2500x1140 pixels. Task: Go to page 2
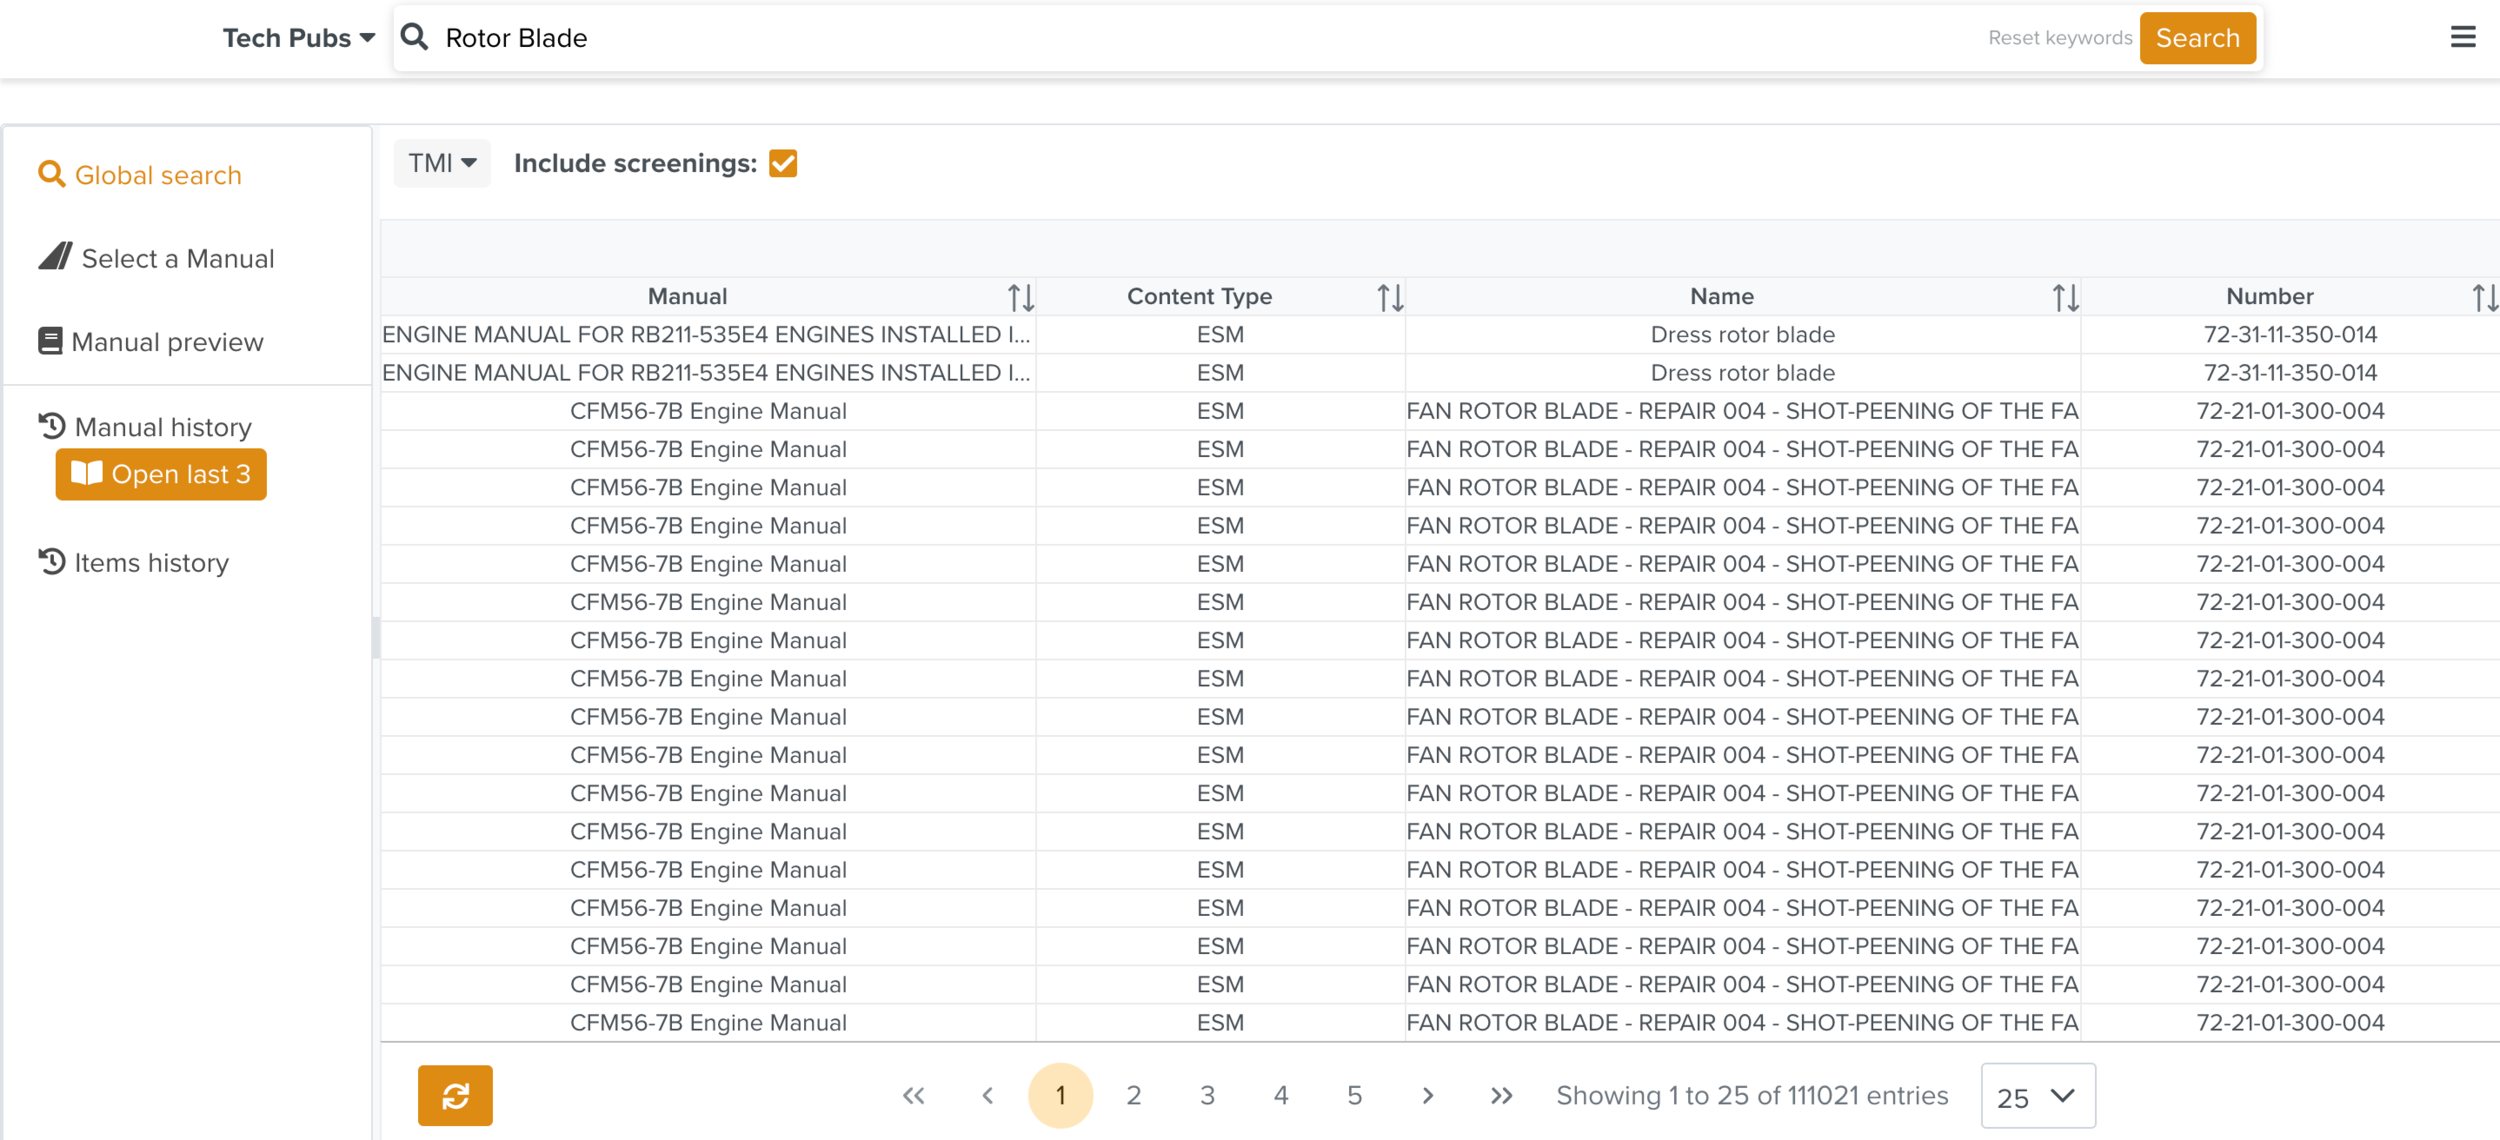click(1134, 1095)
